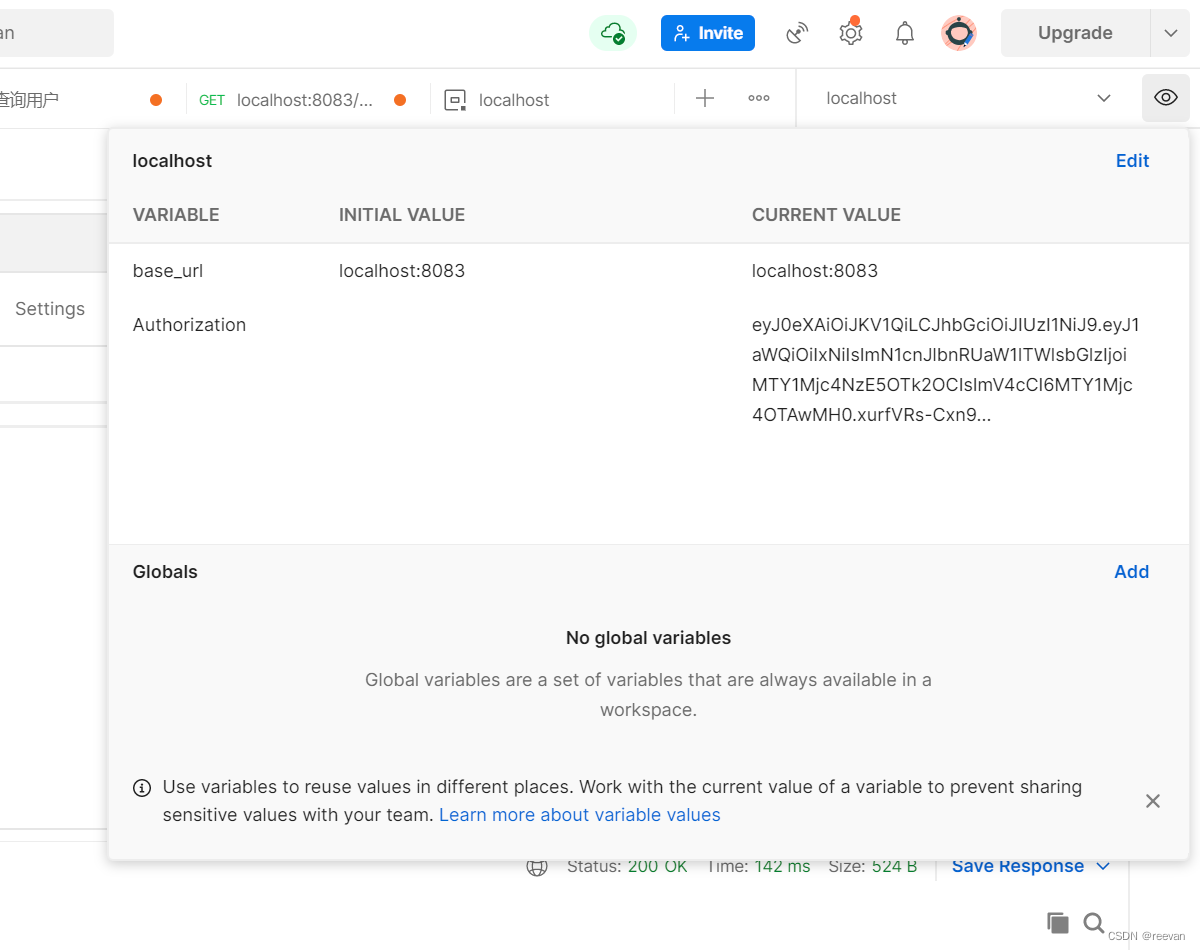The image size is (1200, 950).
Task: Click the copy response icon
Action: 1057,922
